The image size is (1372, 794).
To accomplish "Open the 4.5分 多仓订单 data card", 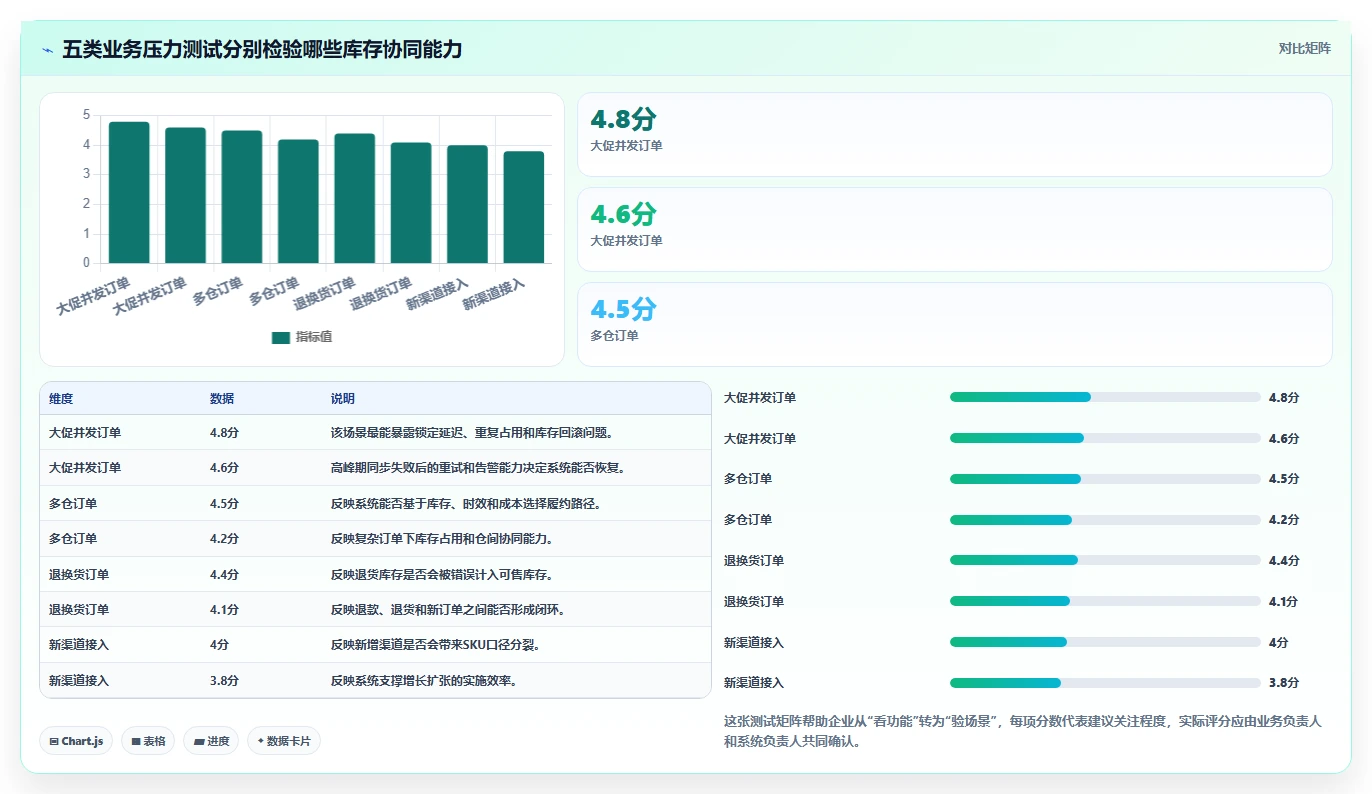I will click(955, 324).
